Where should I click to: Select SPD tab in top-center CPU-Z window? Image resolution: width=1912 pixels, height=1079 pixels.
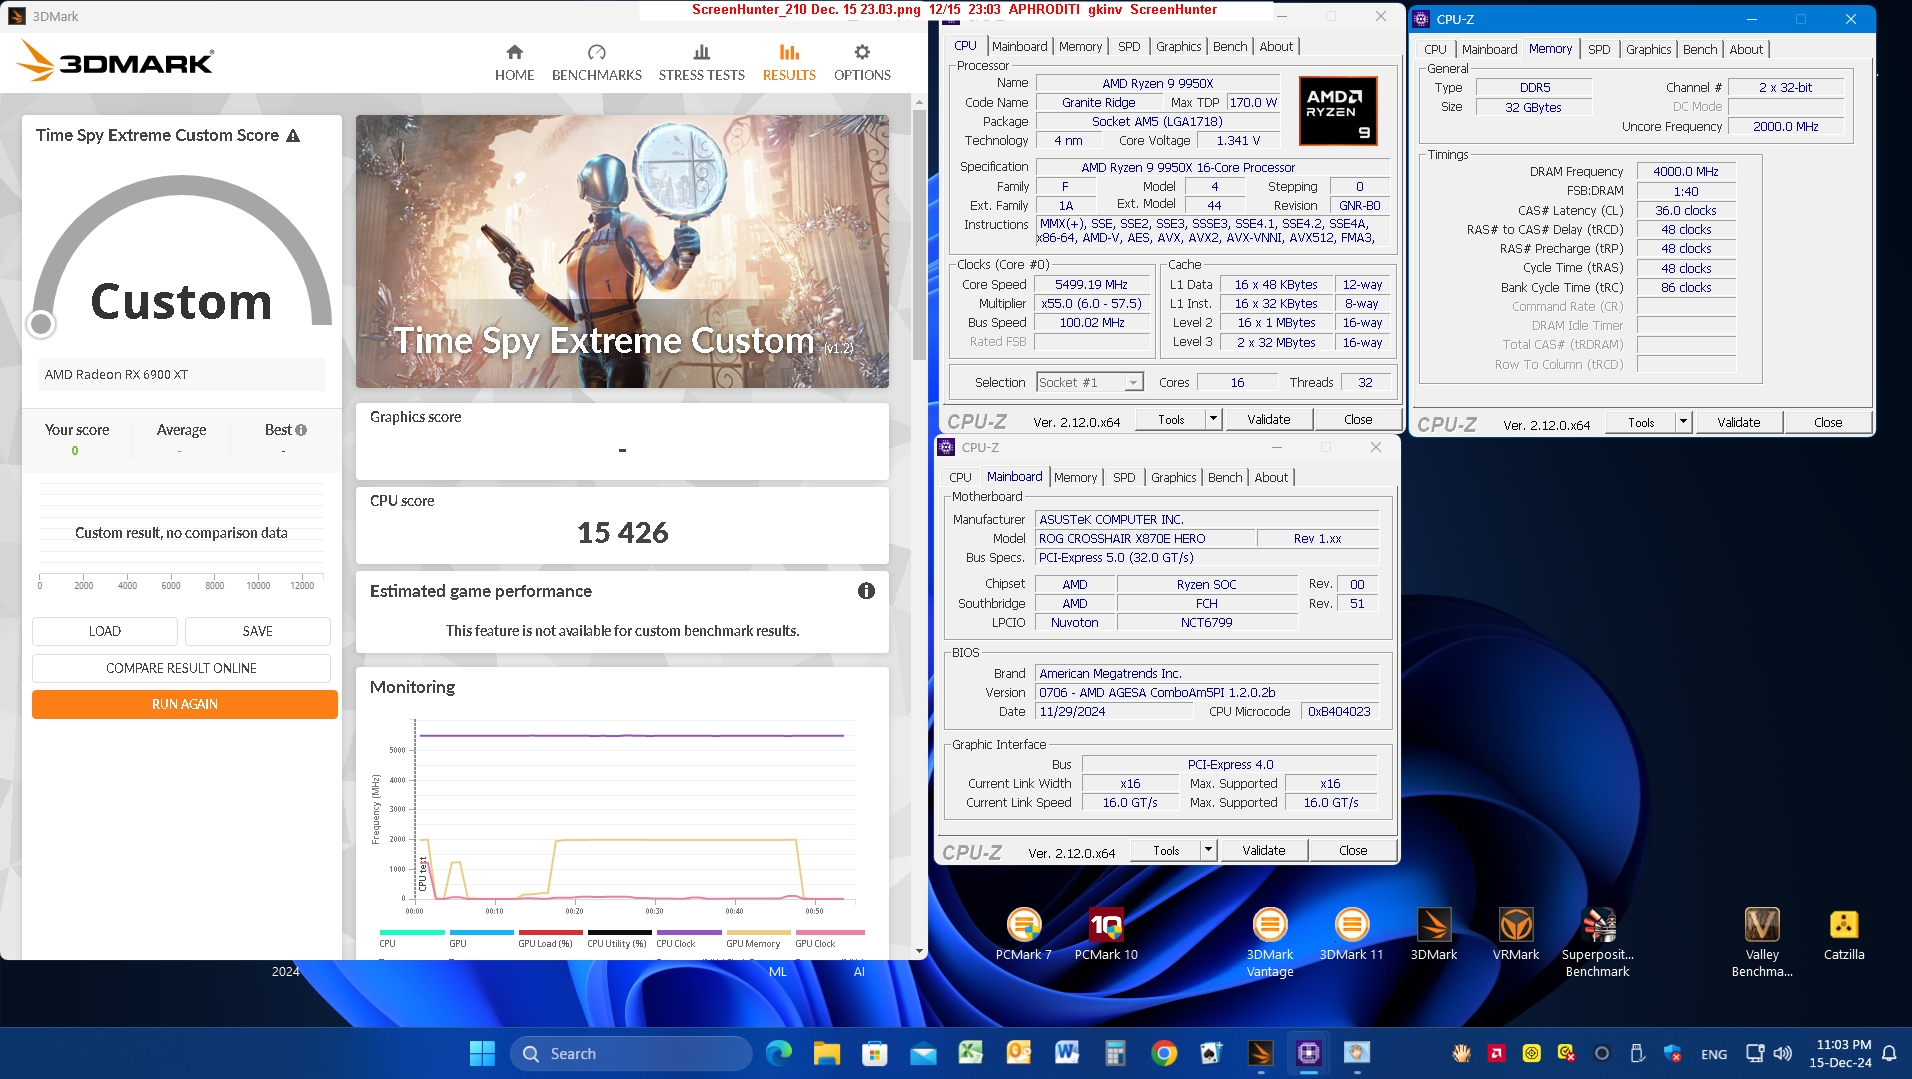[1129, 46]
